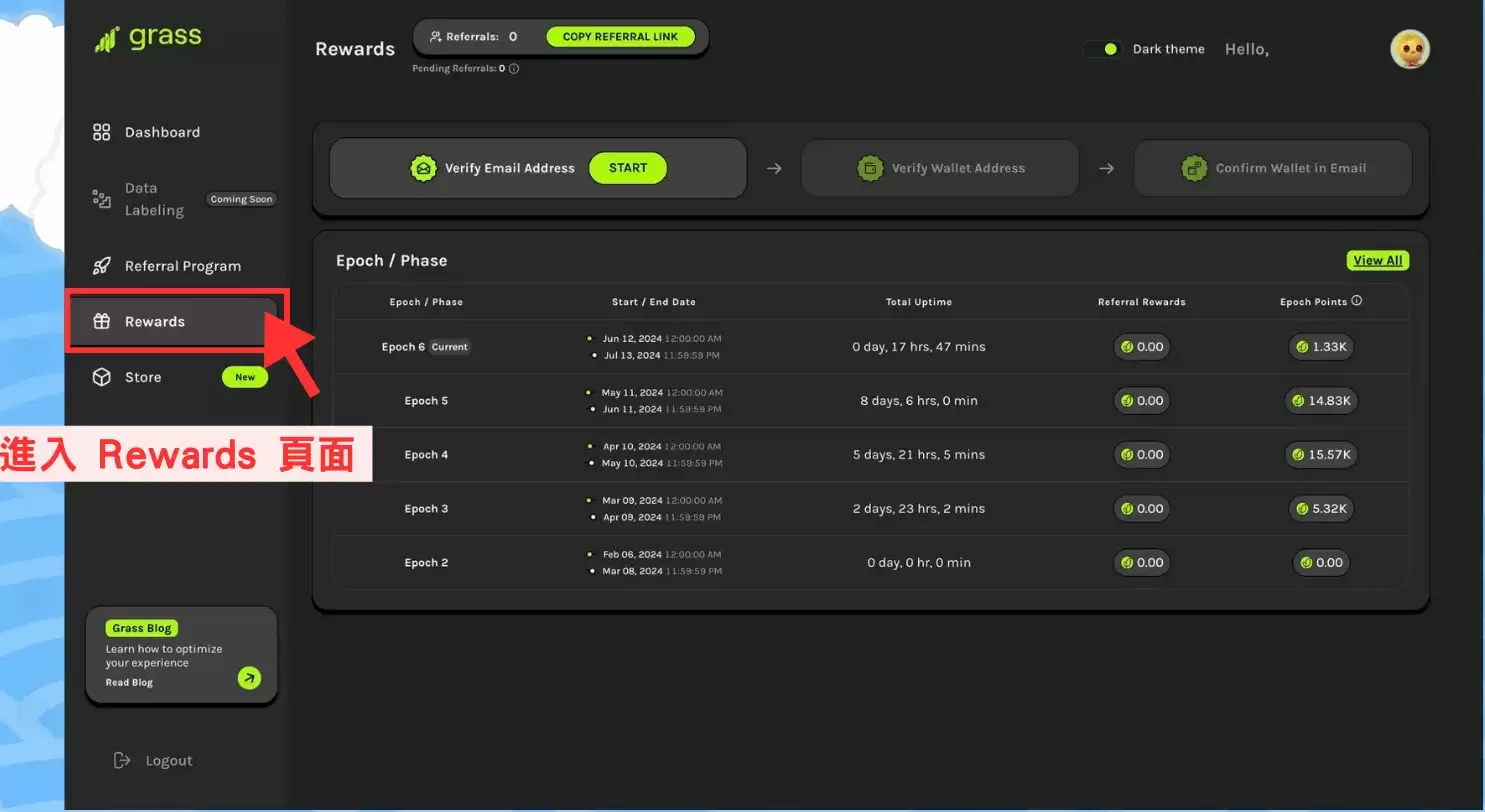Click the grass logo icon
Image resolution: width=1485 pixels, height=812 pixels.
pos(107,39)
